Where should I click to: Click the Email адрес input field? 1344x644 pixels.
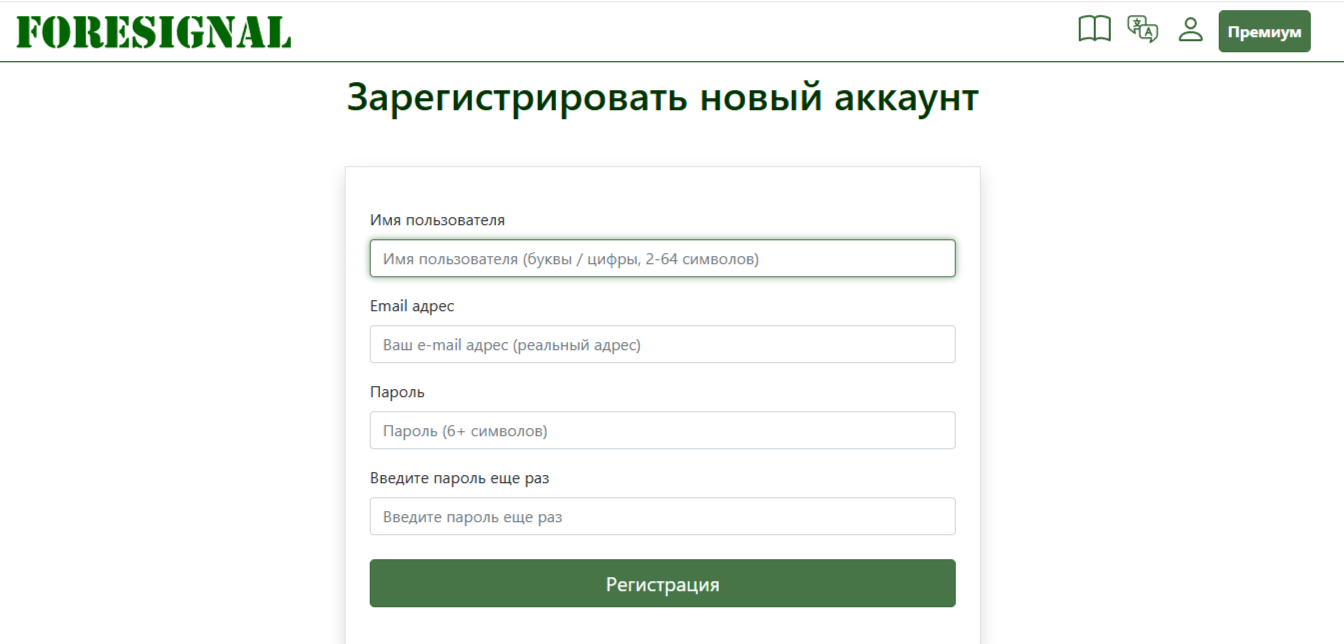click(662, 344)
